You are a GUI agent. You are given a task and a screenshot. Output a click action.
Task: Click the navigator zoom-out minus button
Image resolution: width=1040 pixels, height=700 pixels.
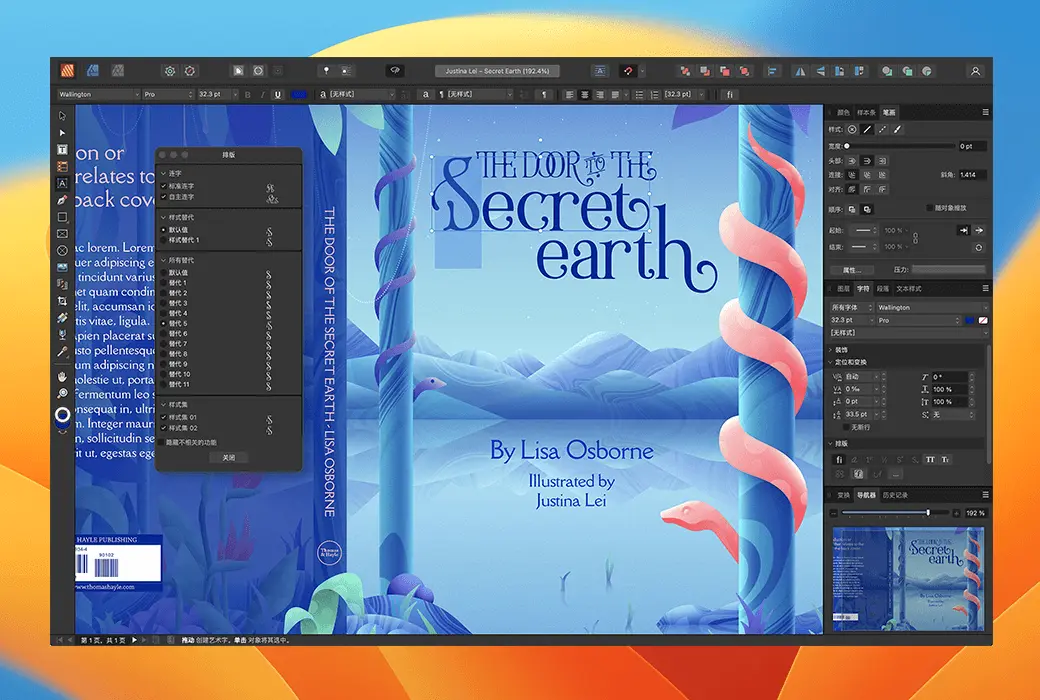tap(834, 513)
